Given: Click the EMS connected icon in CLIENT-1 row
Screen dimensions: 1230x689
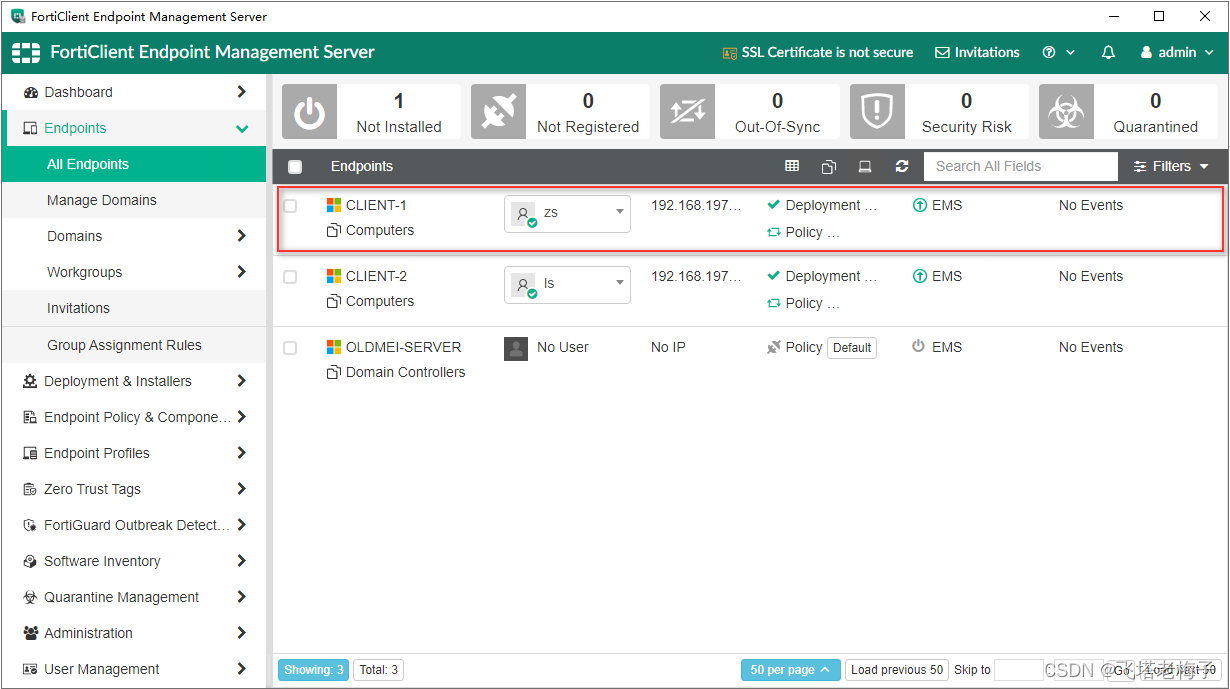Looking at the screenshot, I should pos(920,205).
